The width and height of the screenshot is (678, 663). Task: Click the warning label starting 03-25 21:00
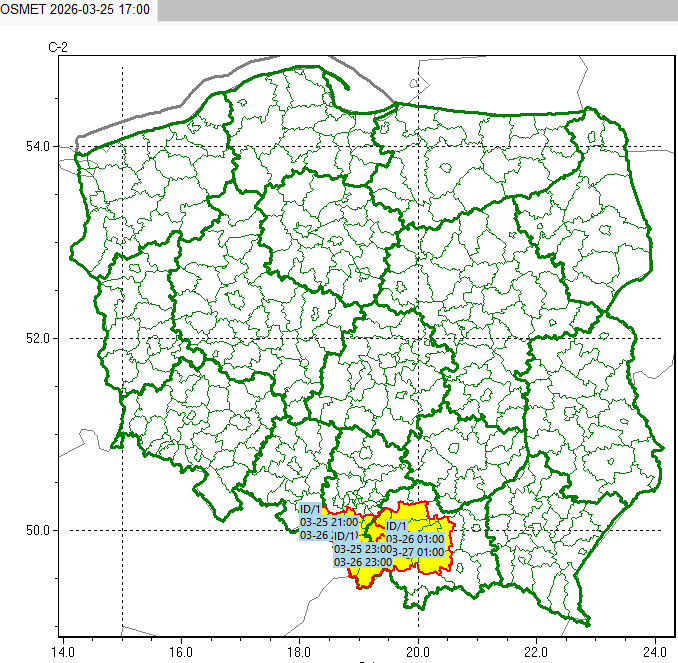point(328,522)
